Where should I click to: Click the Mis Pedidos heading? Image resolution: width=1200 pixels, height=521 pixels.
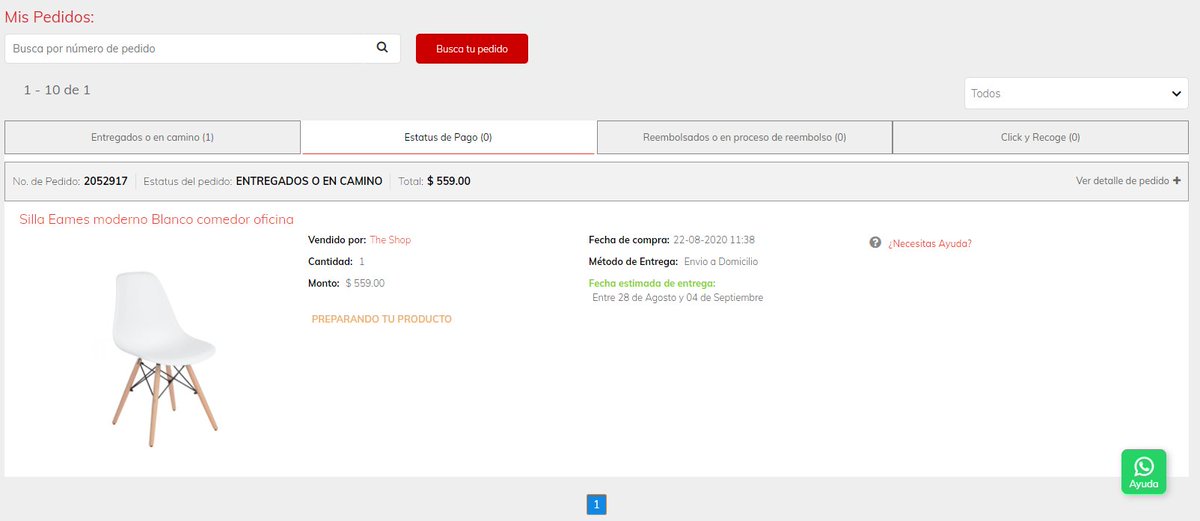click(x=50, y=16)
